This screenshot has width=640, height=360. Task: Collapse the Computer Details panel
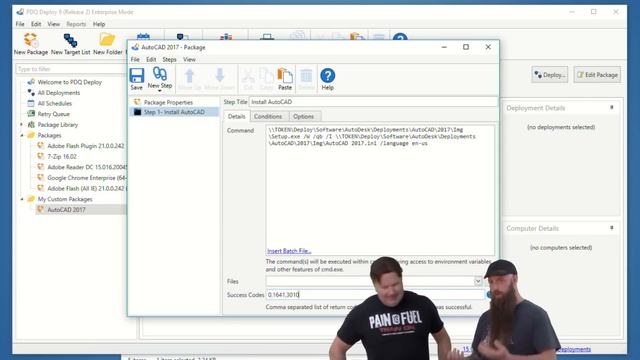coord(611,228)
